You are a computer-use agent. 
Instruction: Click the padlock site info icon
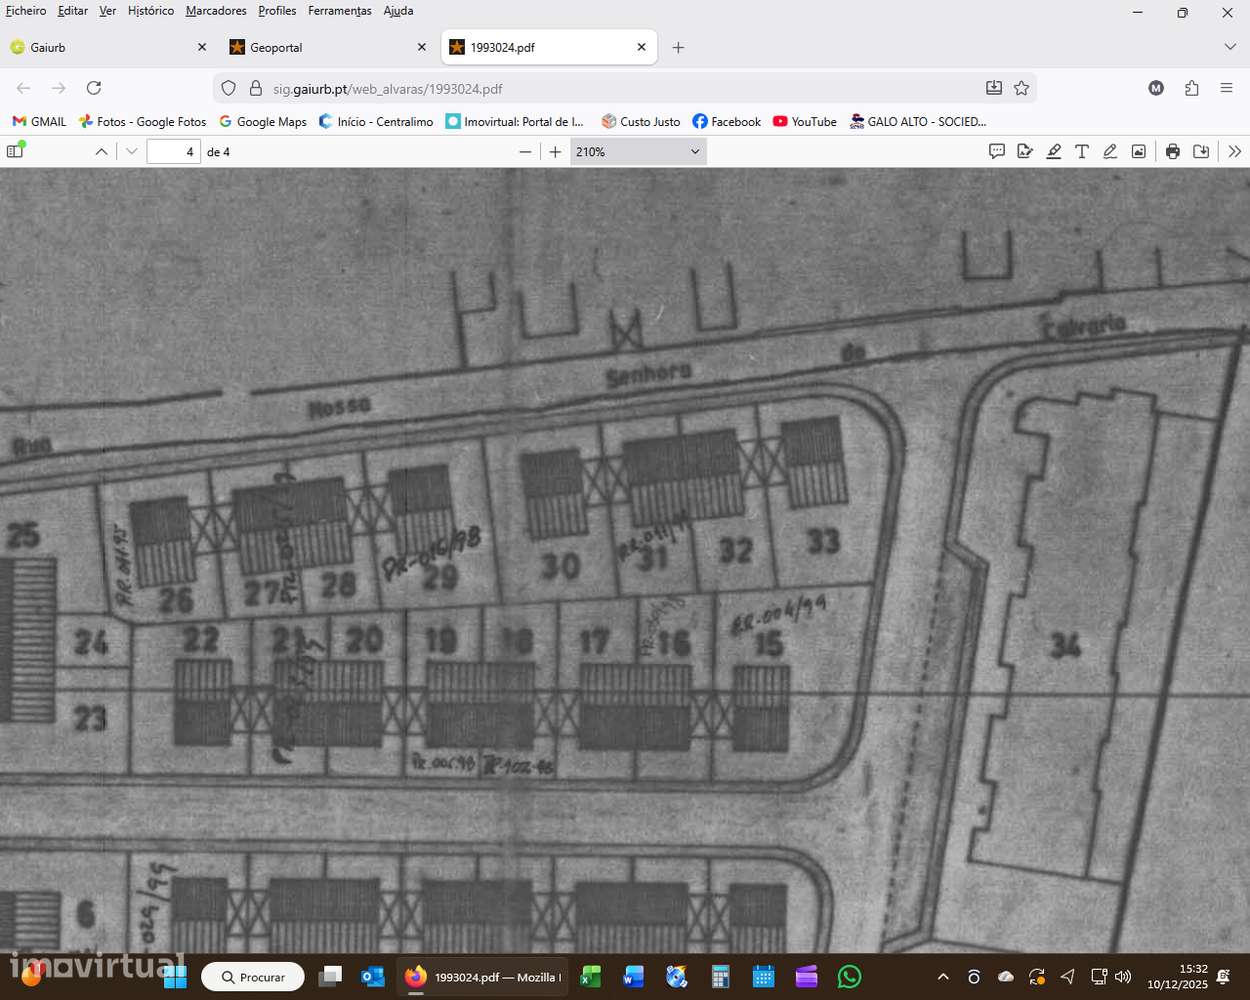click(255, 88)
